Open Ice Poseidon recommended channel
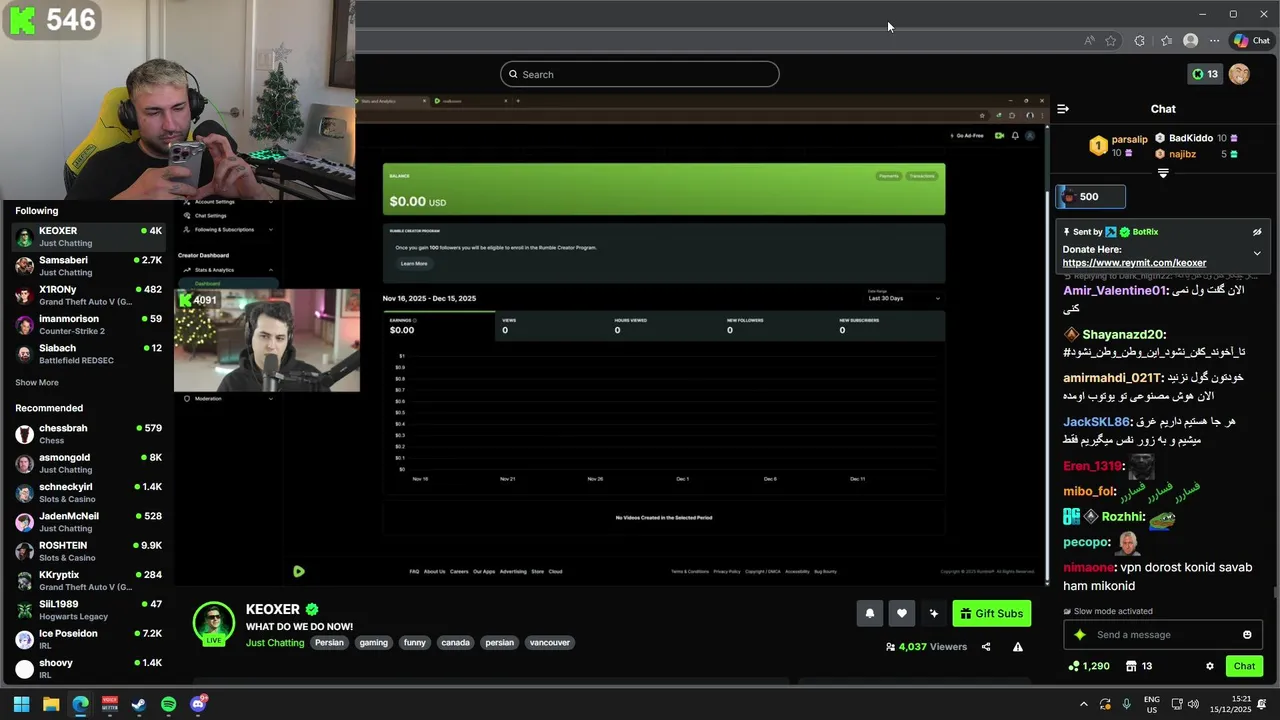Viewport: 1280px width, 720px height. 89,639
